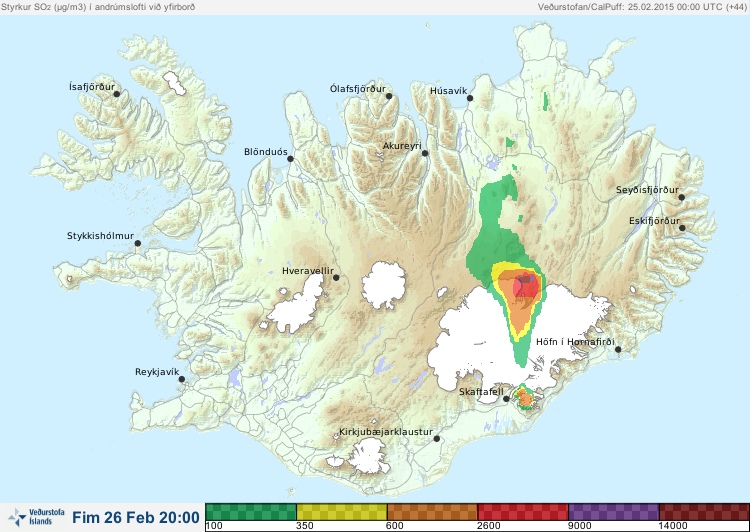Click the 'Stykkishólmur' label
Image resolution: width=750 pixels, height=532 pixels.
pyautogui.click(x=100, y=236)
